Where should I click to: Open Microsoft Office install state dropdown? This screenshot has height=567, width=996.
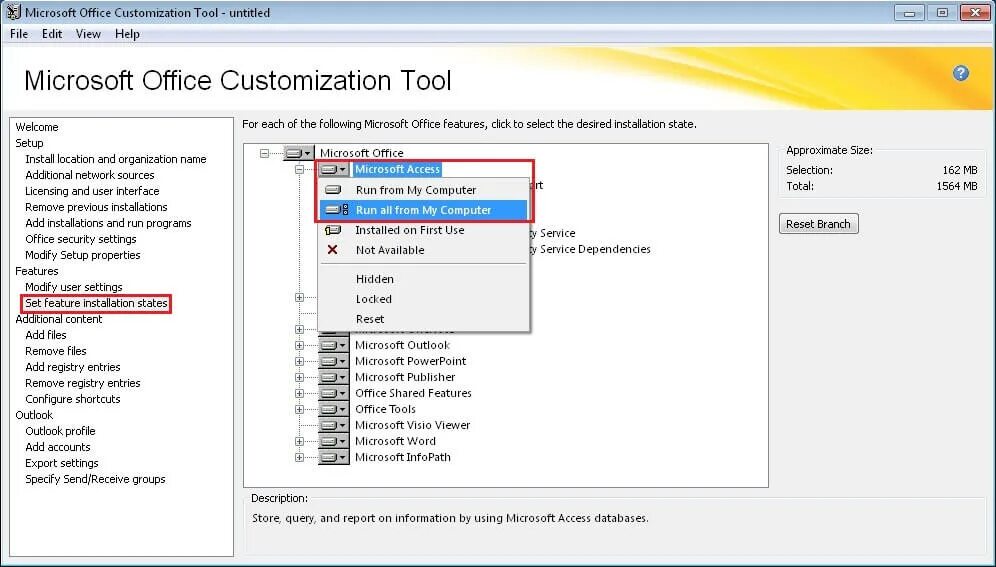pyautogui.click(x=299, y=153)
